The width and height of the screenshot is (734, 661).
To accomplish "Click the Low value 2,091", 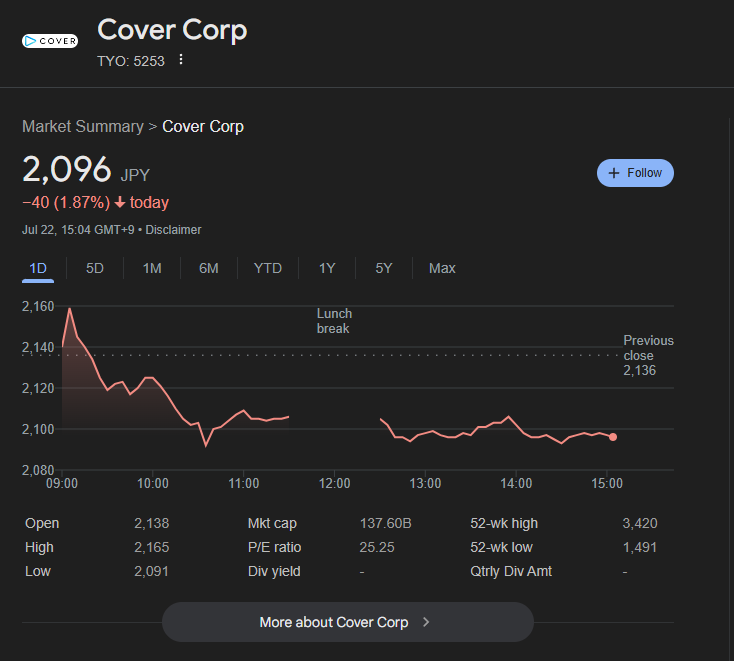I will 151,571.
